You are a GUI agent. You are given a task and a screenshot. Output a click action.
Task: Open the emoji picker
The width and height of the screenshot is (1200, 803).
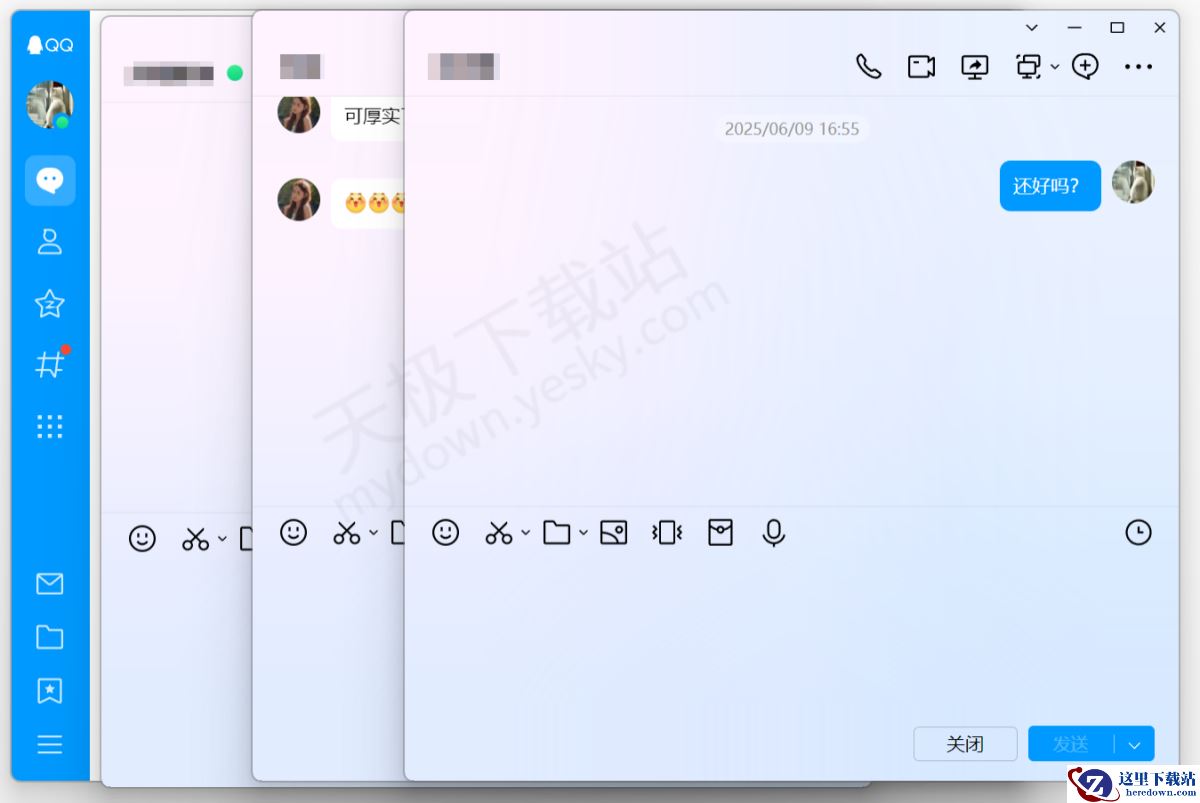tap(446, 532)
